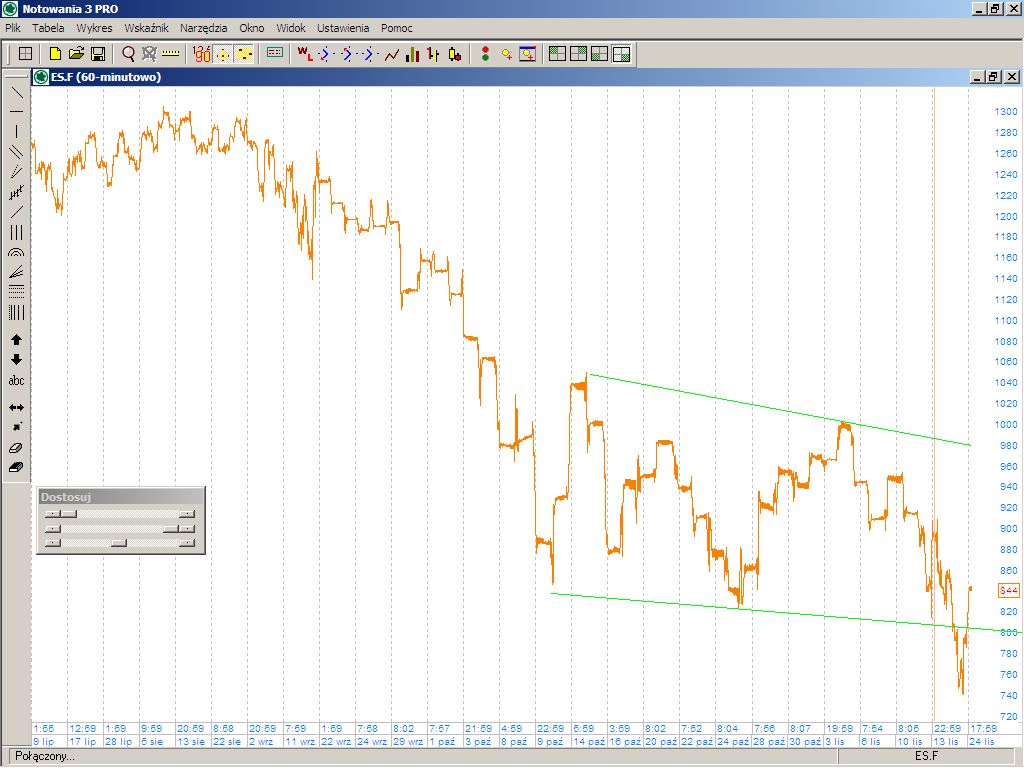Image resolution: width=1024 pixels, height=768 pixels.
Task: Select the horizontal double-arrow move tool
Action: [16, 408]
